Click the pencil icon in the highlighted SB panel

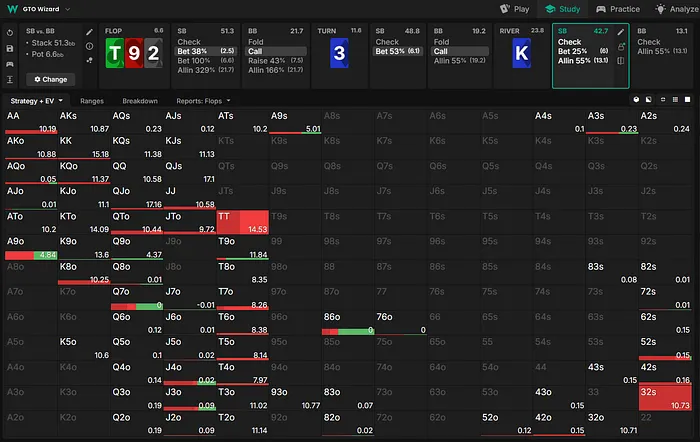[621, 32]
